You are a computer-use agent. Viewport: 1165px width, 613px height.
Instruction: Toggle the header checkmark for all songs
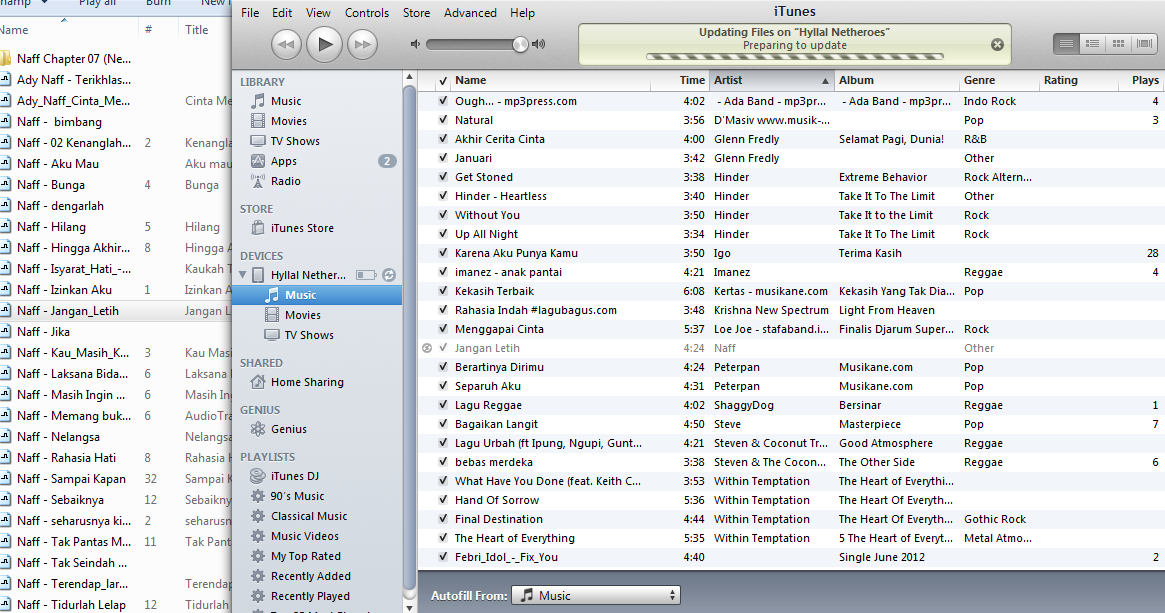[x=443, y=80]
